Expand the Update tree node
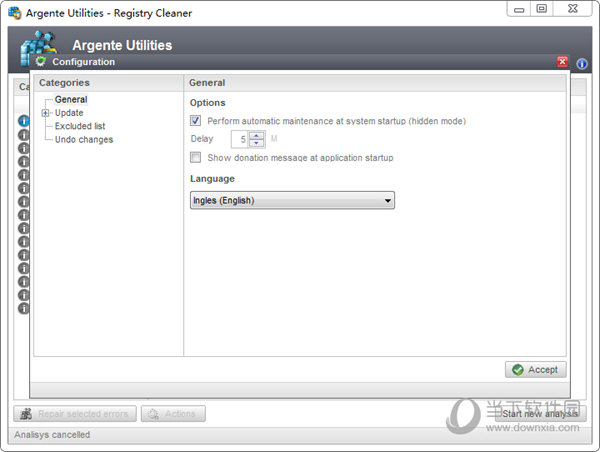The image size is (600, 452). click(46, 113)
